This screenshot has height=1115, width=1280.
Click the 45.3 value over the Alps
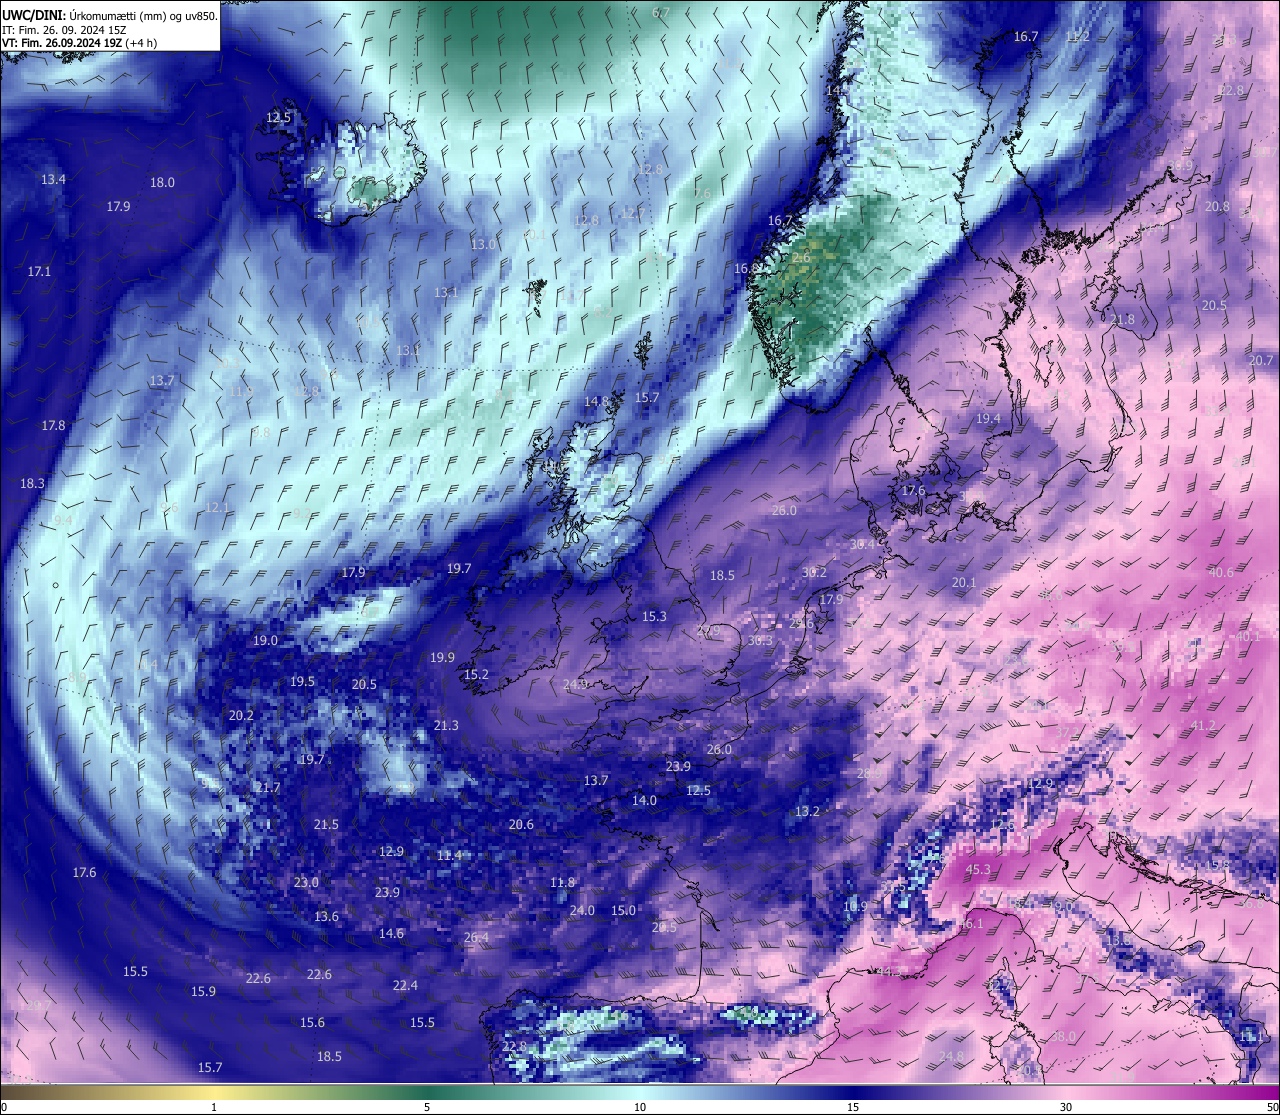[x=978, y=870]
